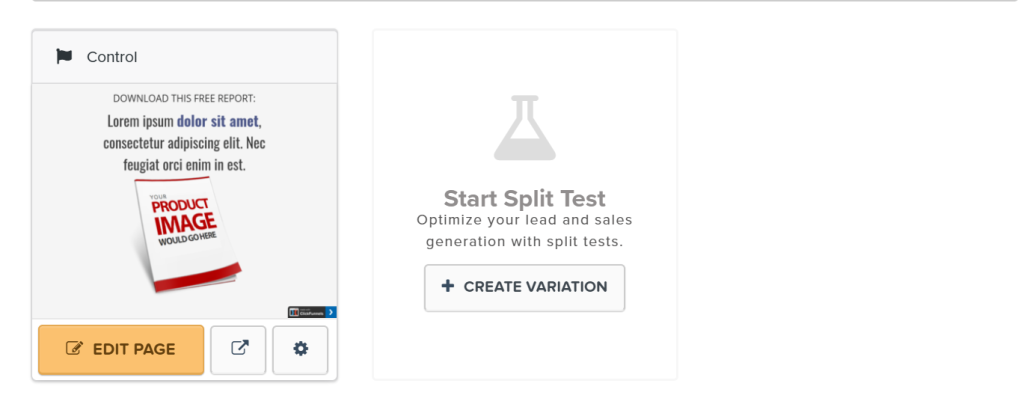
Task: Click 'consectetur adipiscing elit' line in the preview
Action: [184, 143]
